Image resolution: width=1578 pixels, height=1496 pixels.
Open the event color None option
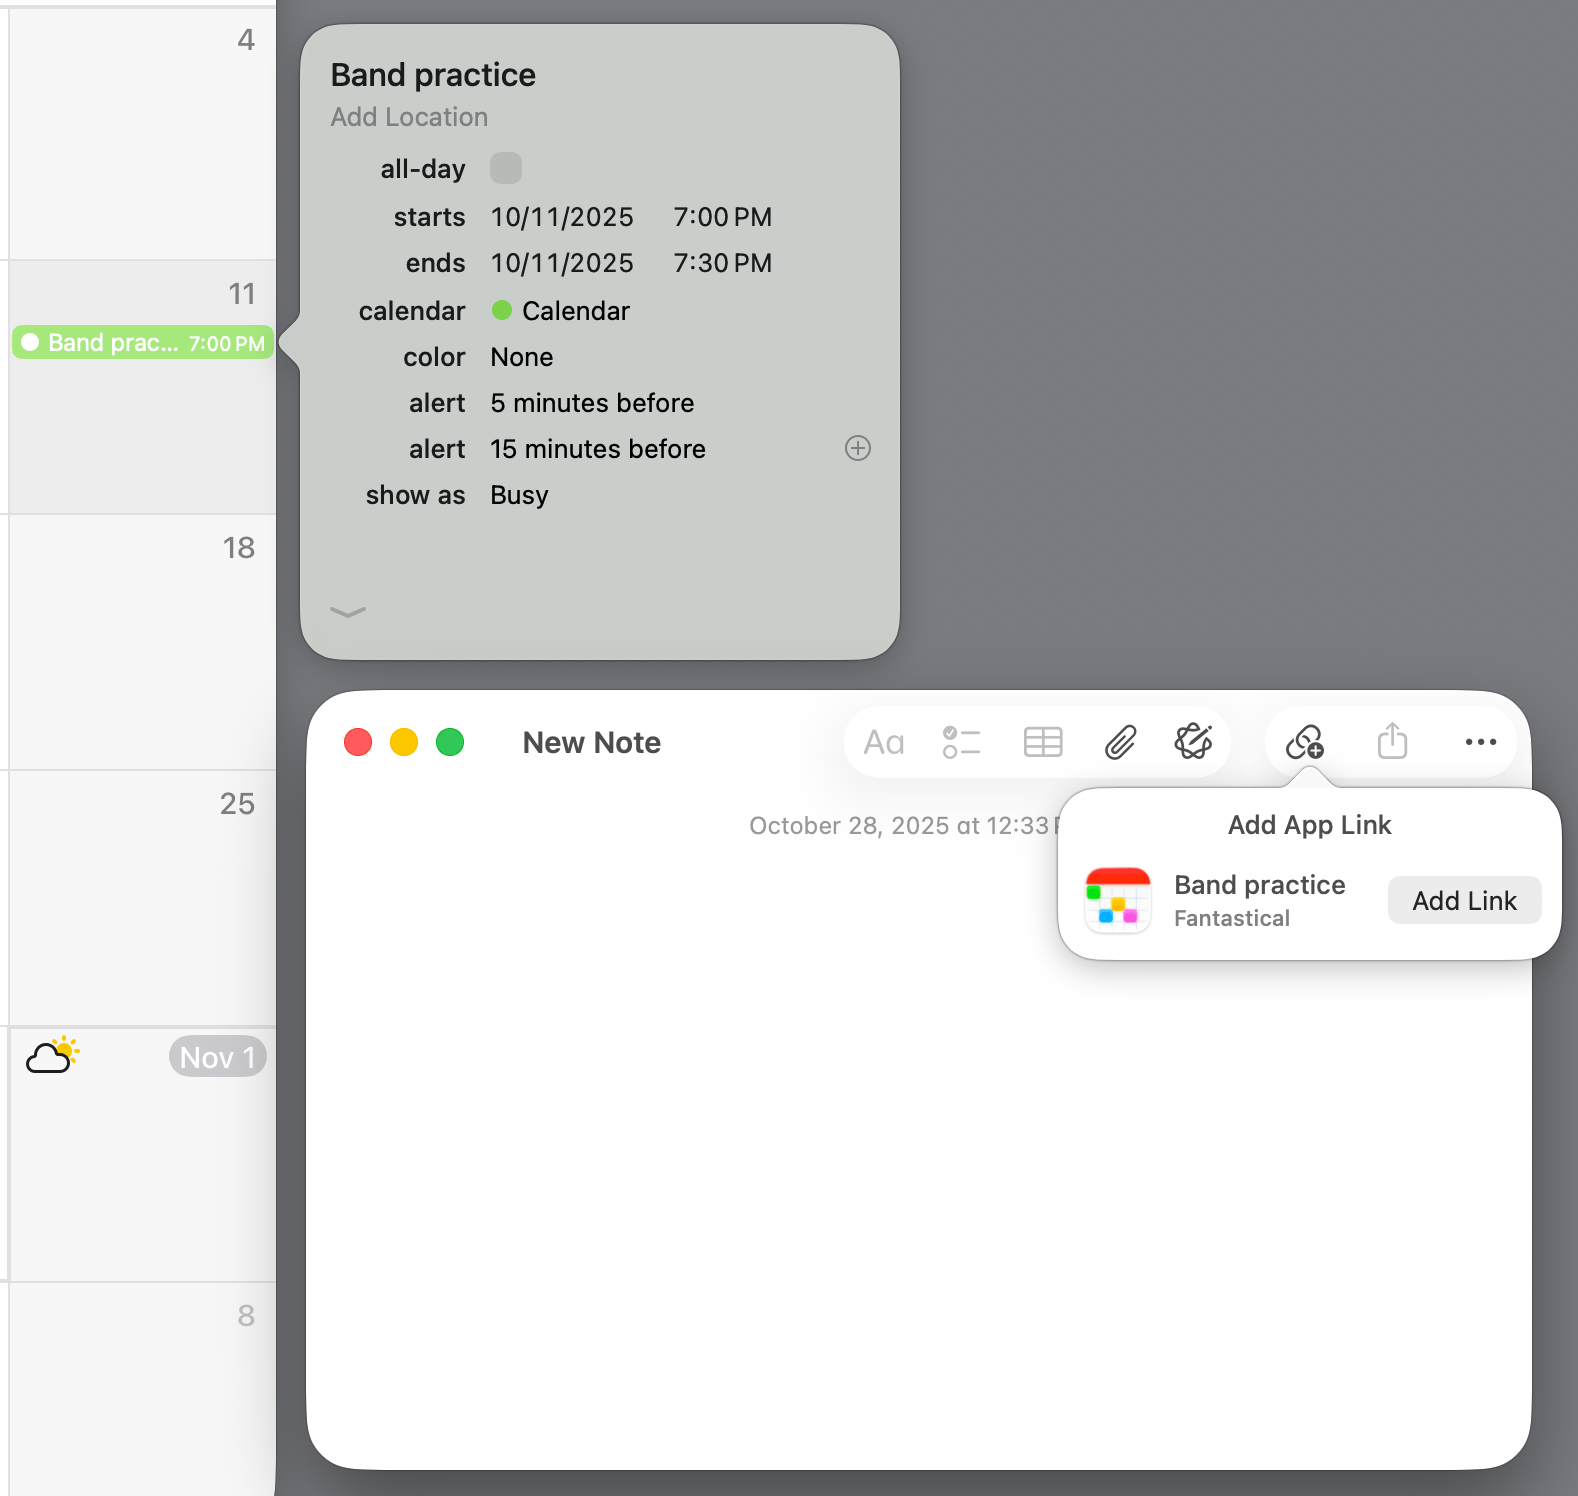coord(521,357)
